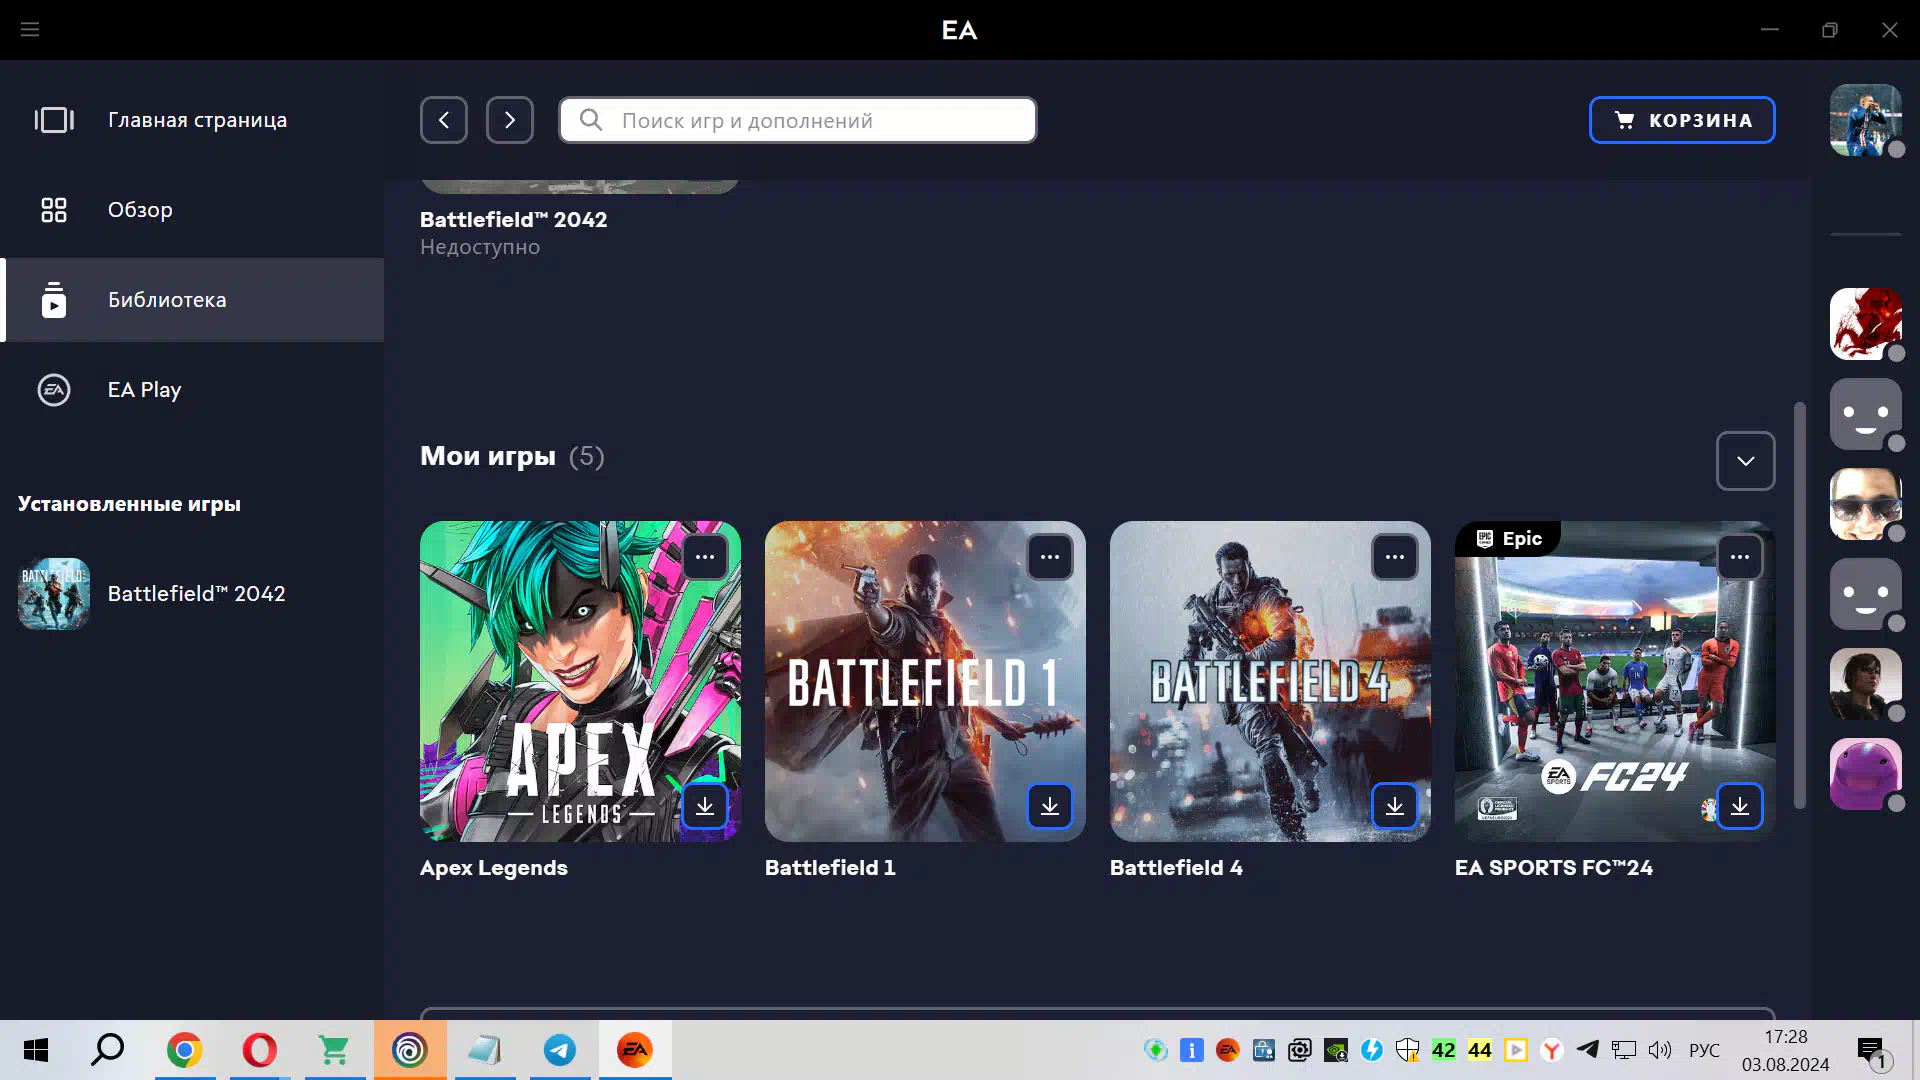Open the user profile avatar
Viewport: 1920px width, 1080px height.
pyautogui.click(x=1866, y=120)
